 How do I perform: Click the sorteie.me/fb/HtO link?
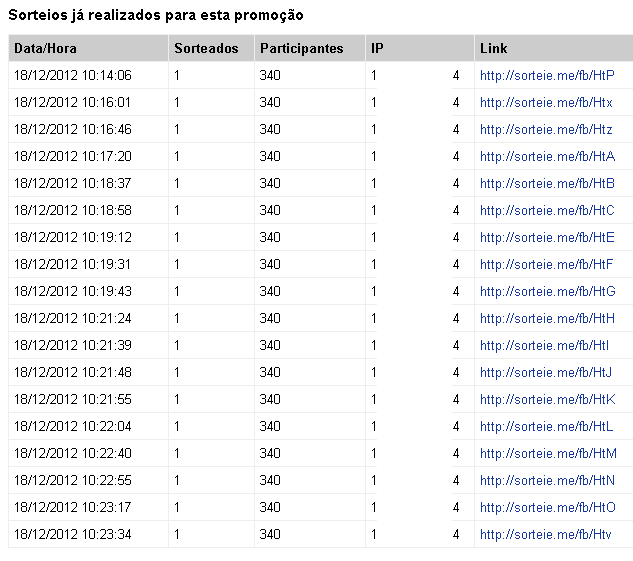coord(547,507)
